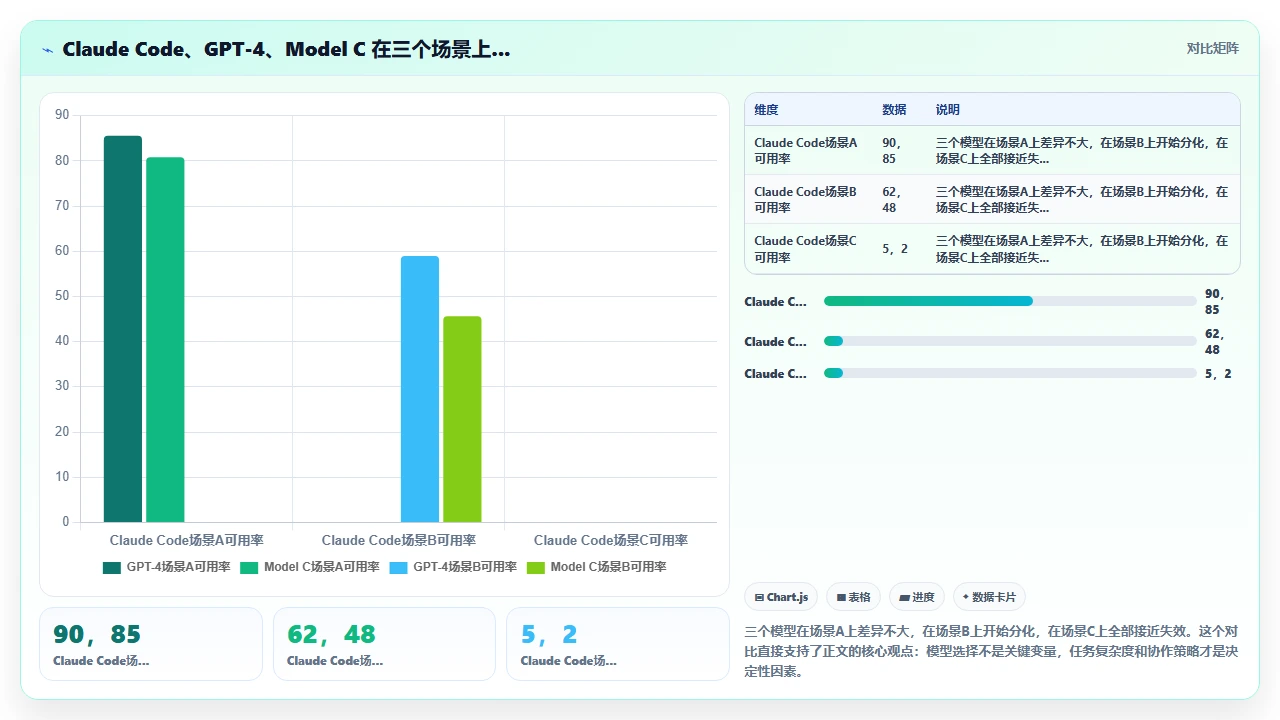Click the Claude Code场景B可用率 x-axis label
This screenshot has width=1280, height=720.
(399, 540)
